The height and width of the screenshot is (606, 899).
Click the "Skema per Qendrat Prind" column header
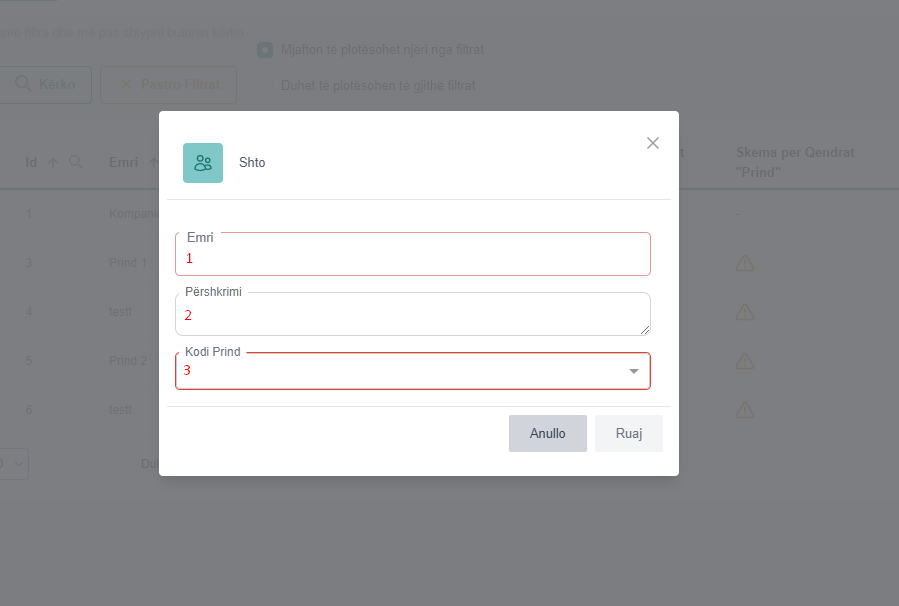coord(795,162)
